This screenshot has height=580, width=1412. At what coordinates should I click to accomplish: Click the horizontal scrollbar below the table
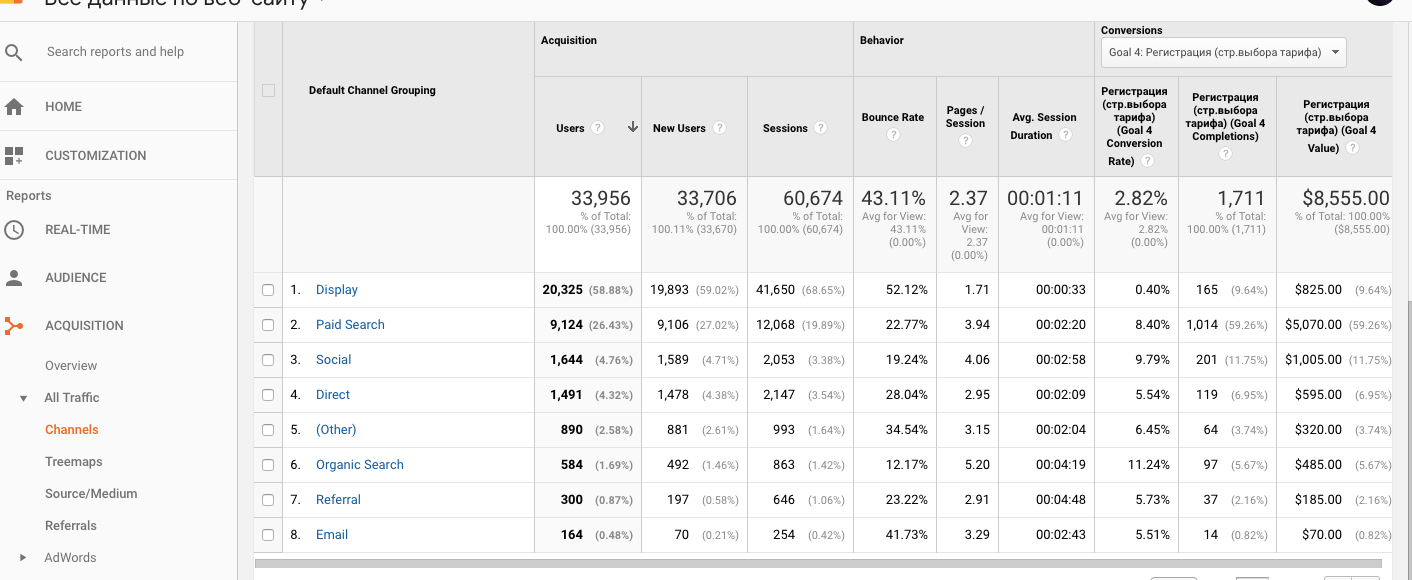click(818, 564)
